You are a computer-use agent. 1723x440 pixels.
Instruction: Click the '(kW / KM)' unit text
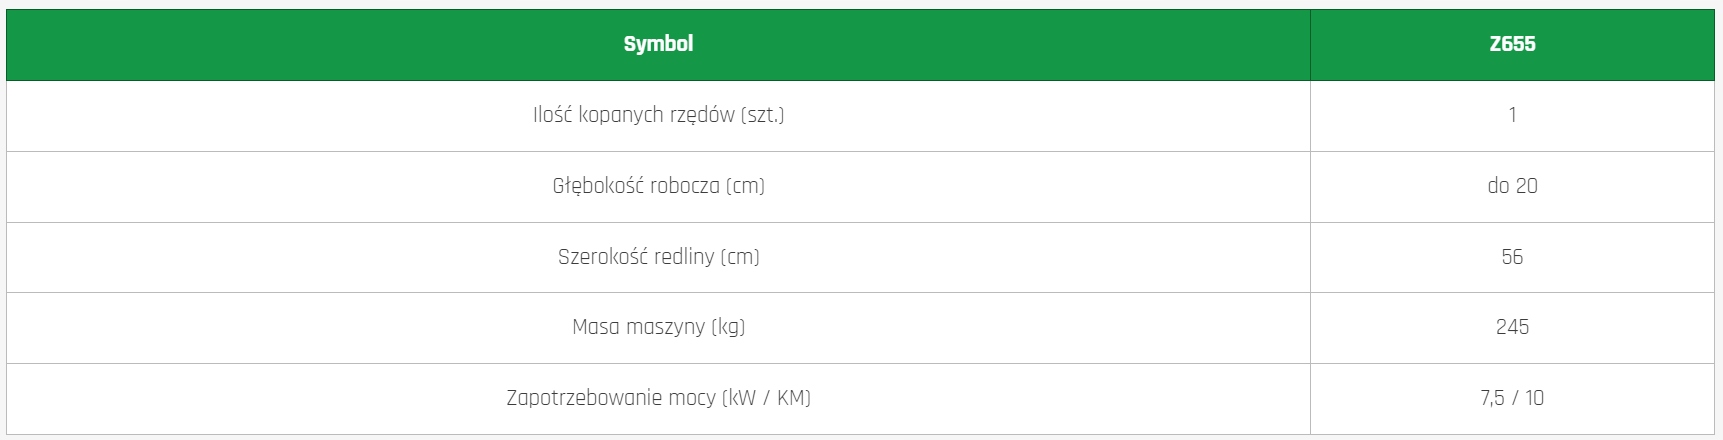[766, 398]
